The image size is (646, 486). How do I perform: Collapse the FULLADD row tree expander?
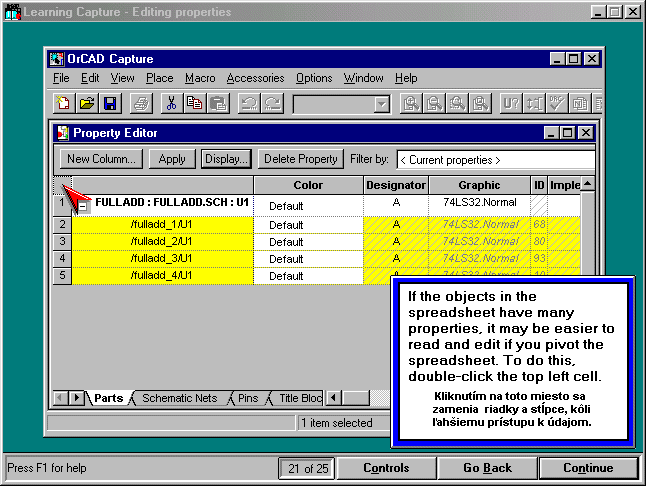click(x=84, y=204)
